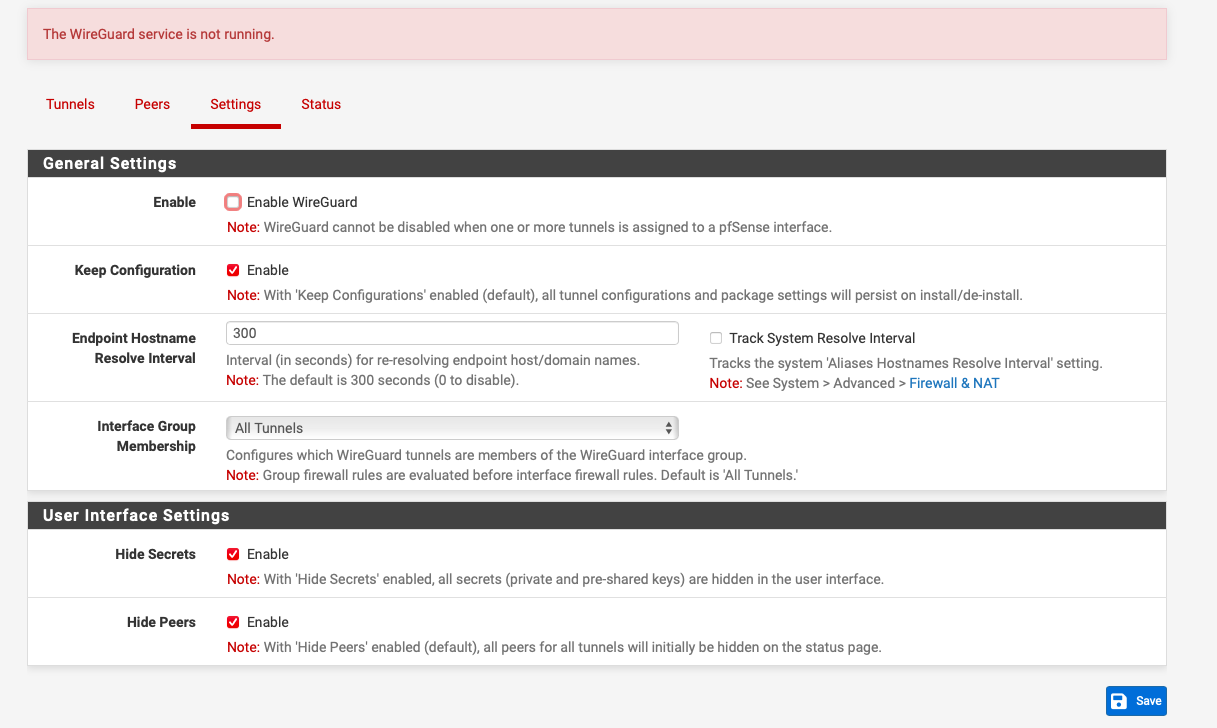
Task: Follow the Firewall & NAT link
Action: [953, 383]
